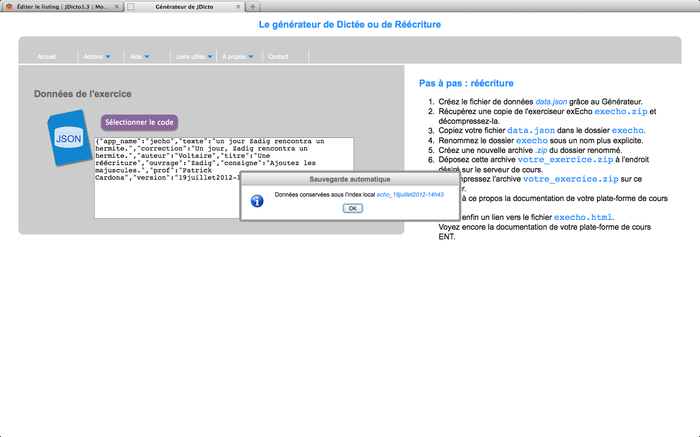Image resolution: width=700 pixels, height=437 pixels.
Task: Open the Contact menu item
Action: (x=278, y=57)
